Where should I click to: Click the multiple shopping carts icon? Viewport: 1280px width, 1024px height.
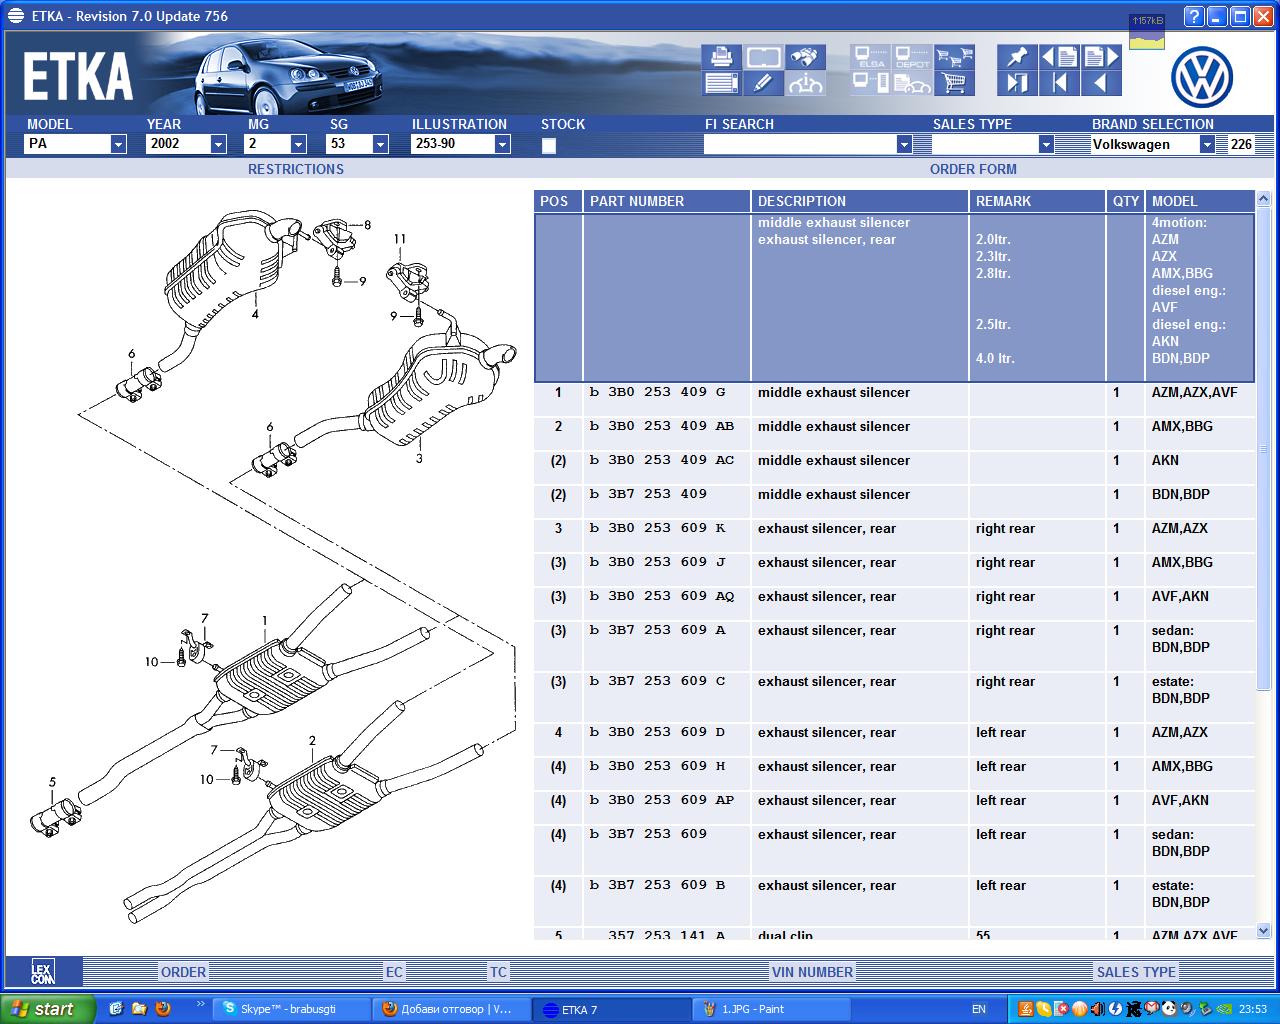pos(954,57)
